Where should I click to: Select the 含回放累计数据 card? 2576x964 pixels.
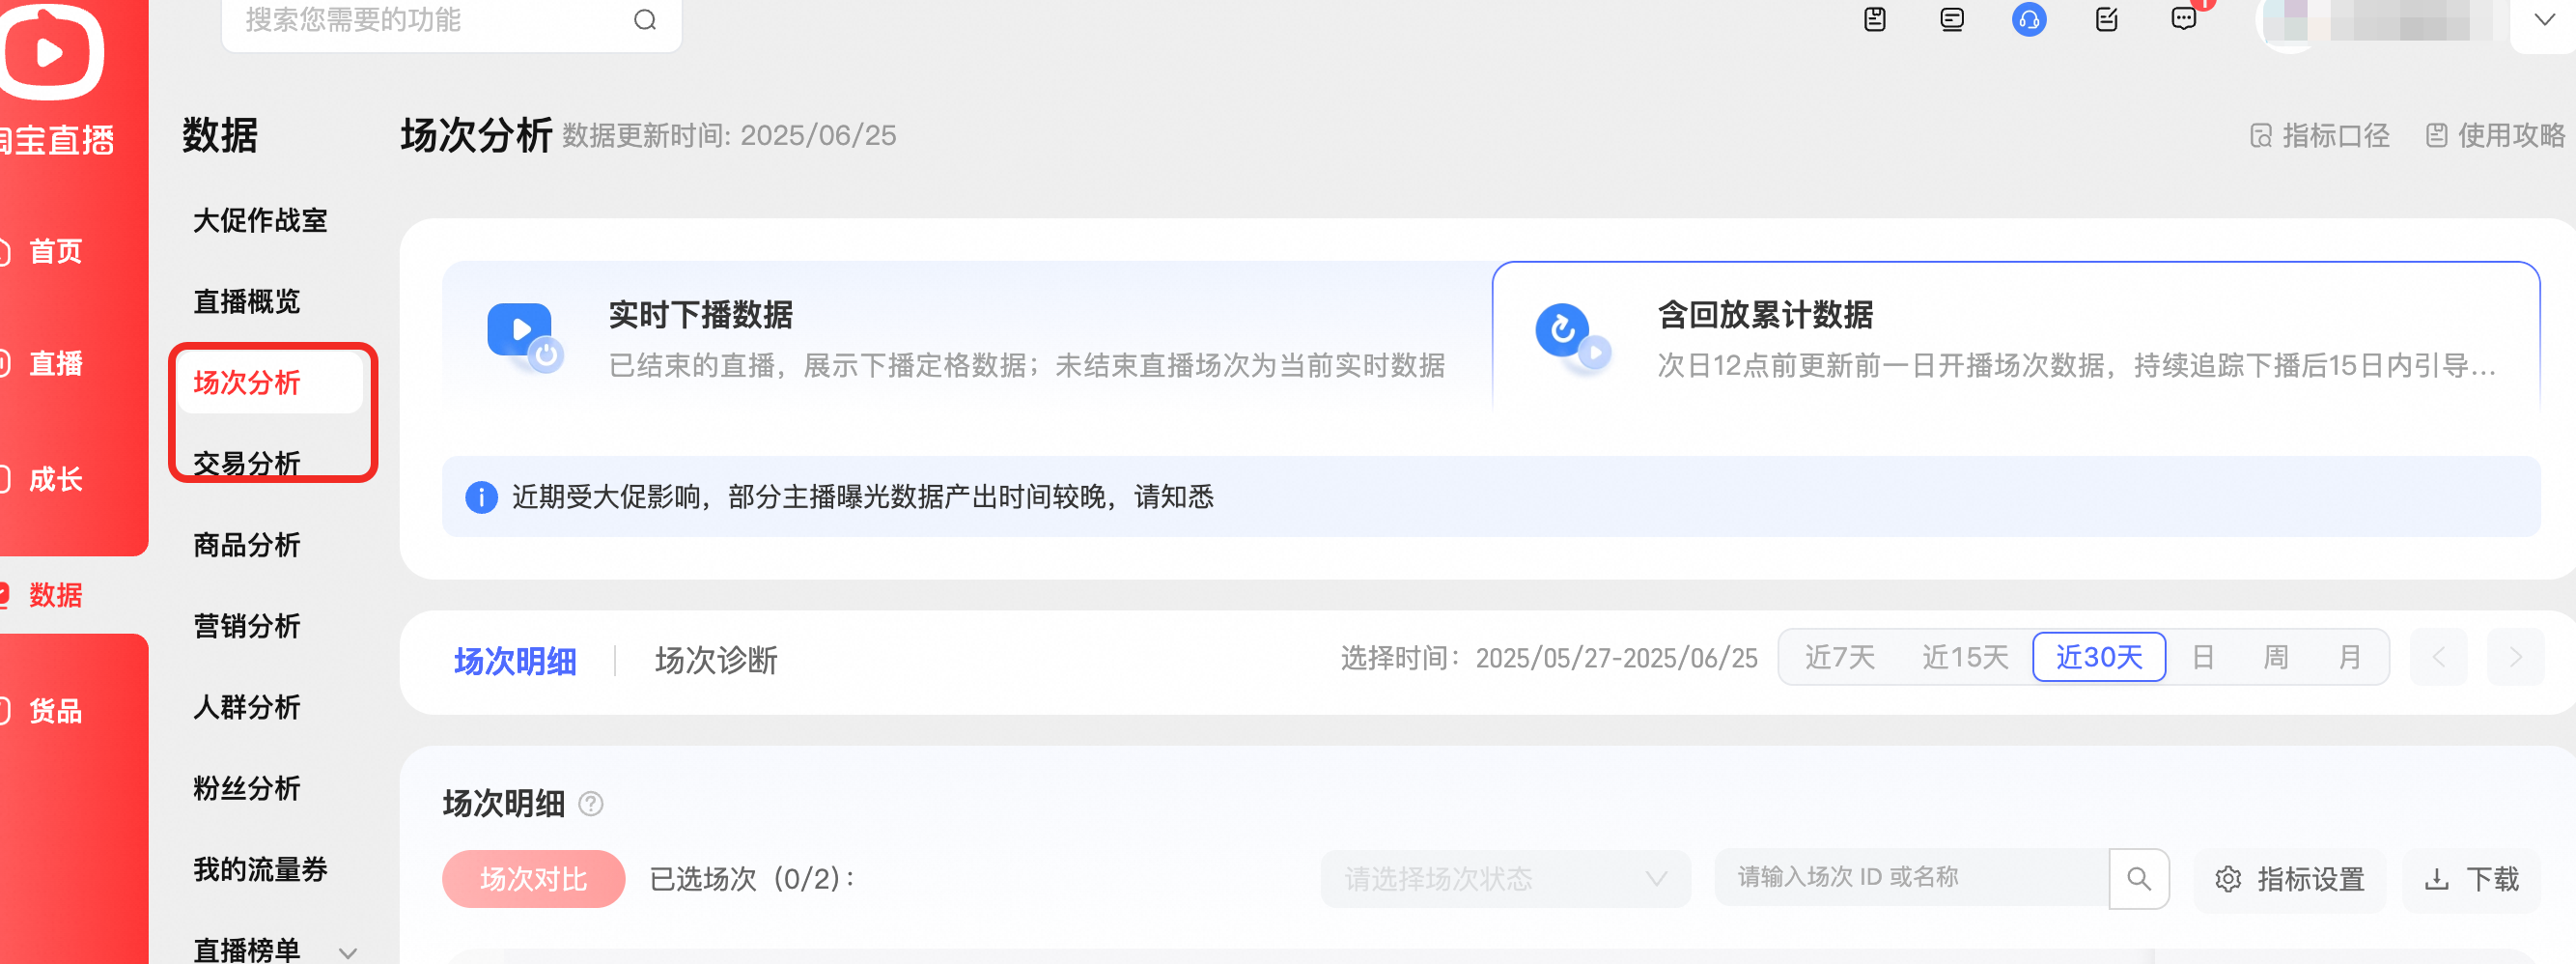pos(2016,337)
